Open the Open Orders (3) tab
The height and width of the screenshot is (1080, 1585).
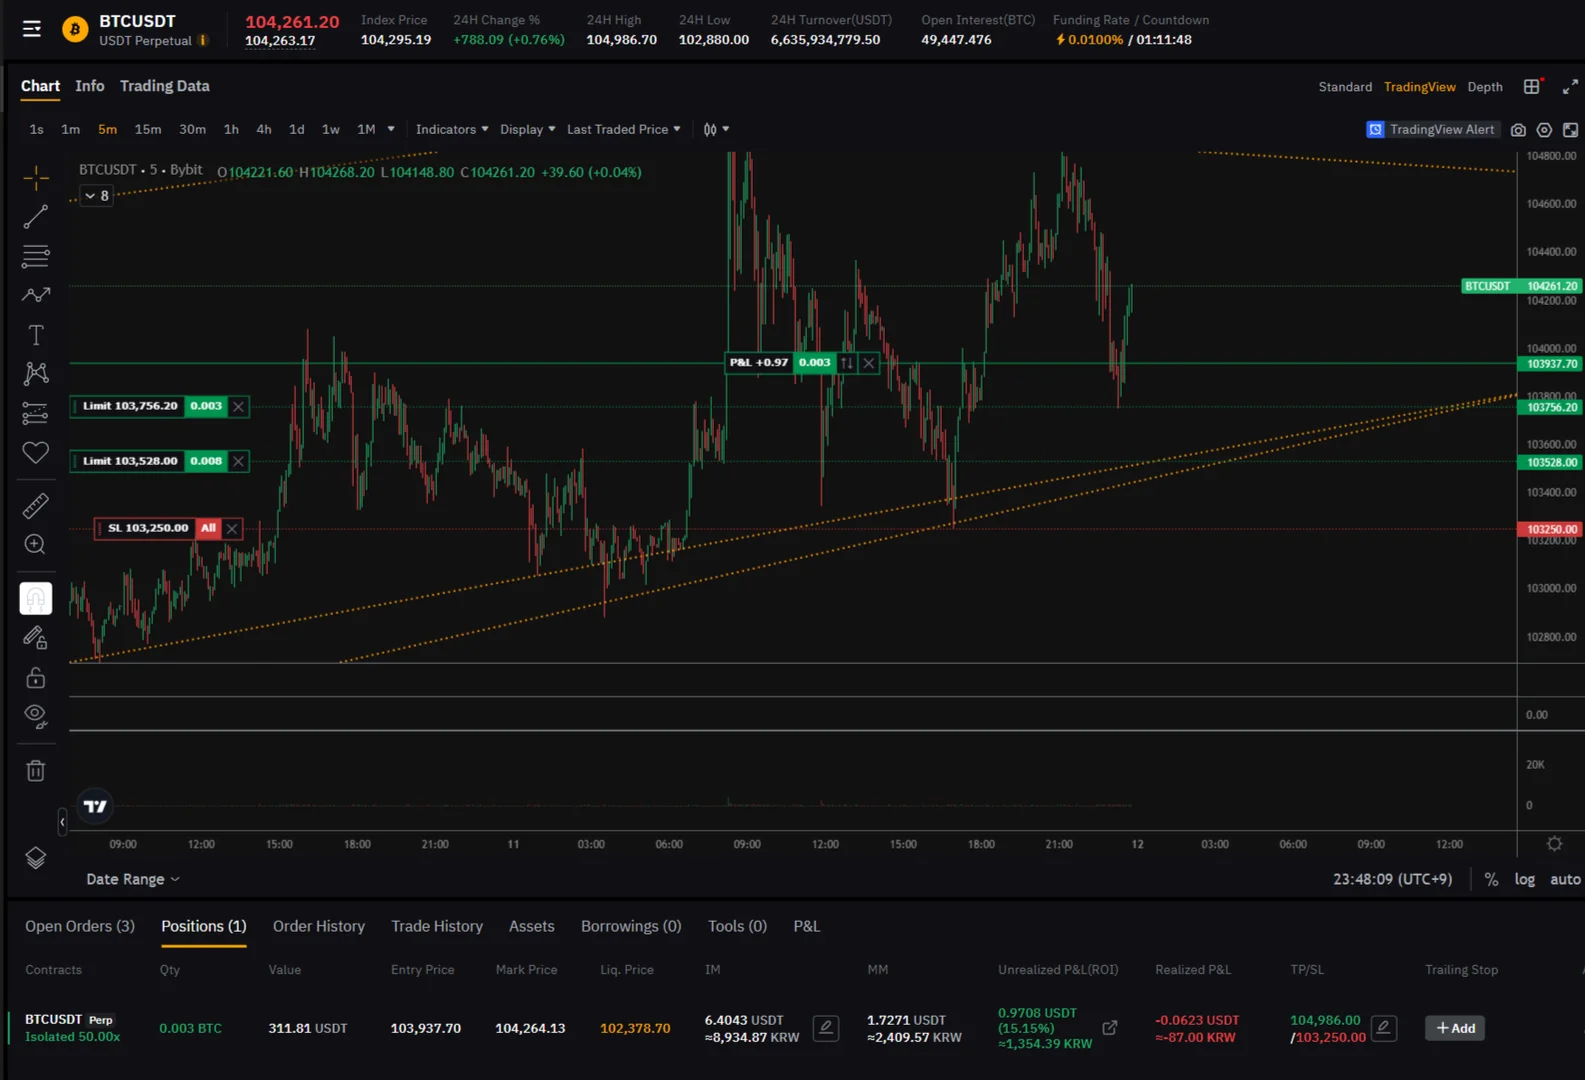(x=80, y=926)
